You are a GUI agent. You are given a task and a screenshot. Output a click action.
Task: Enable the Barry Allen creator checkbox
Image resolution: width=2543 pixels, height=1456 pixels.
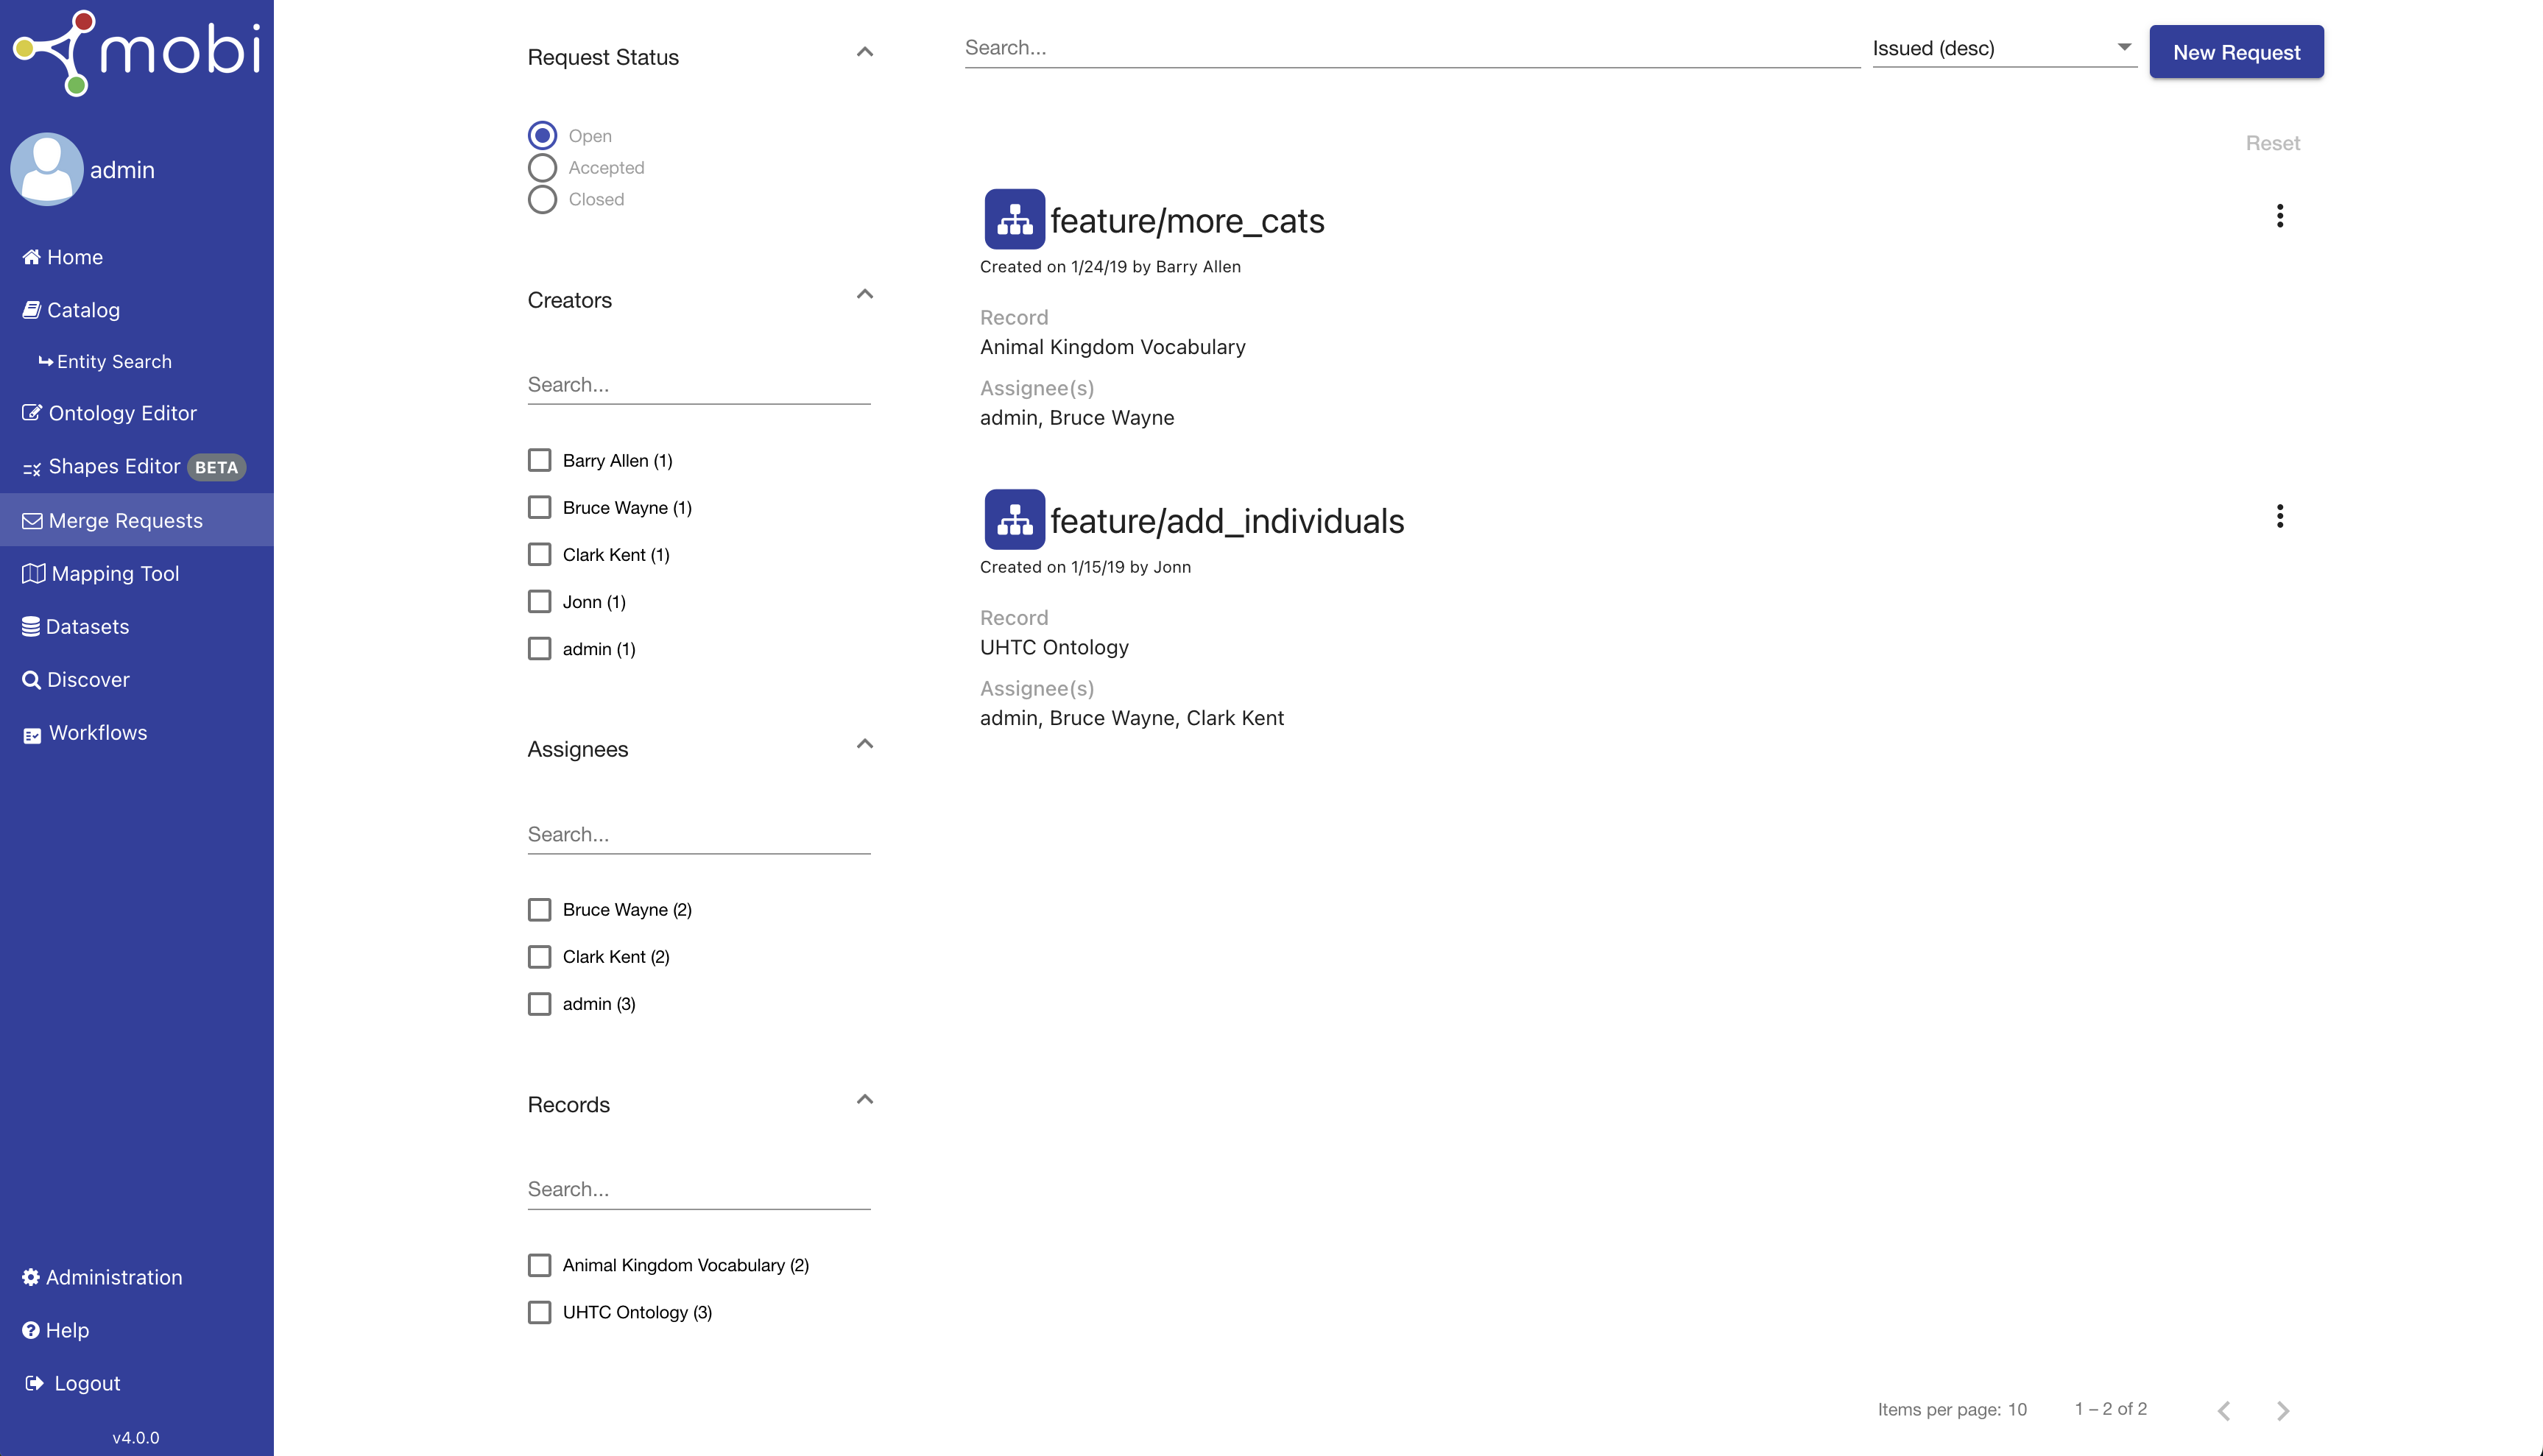(x=540, y=459)
